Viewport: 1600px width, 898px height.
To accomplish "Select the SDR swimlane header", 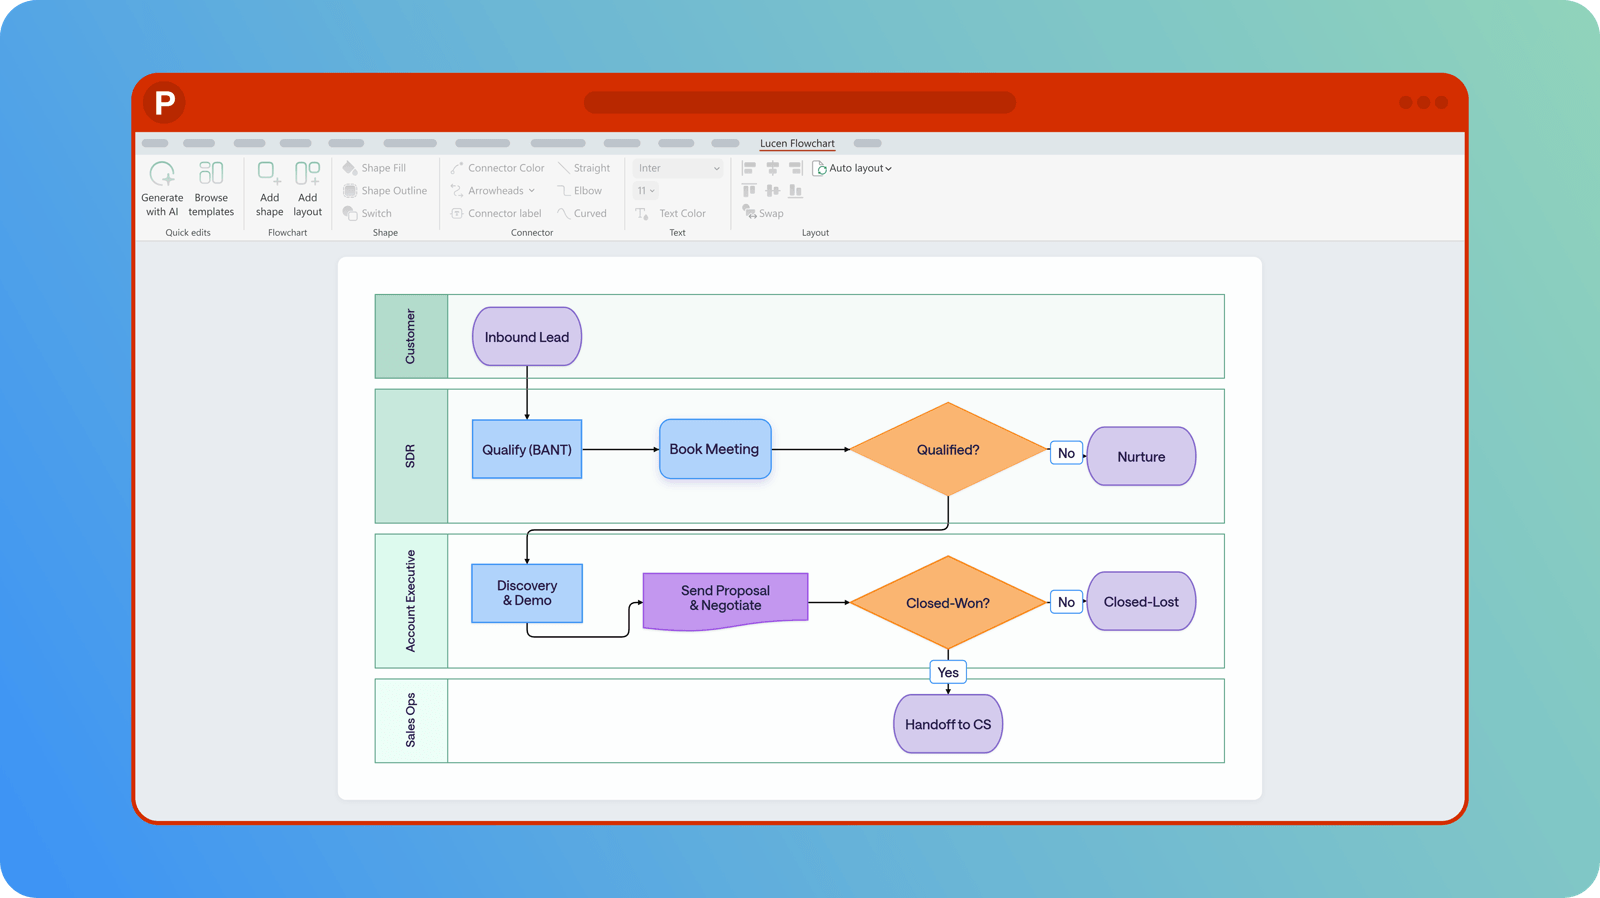I will point(411,456).
